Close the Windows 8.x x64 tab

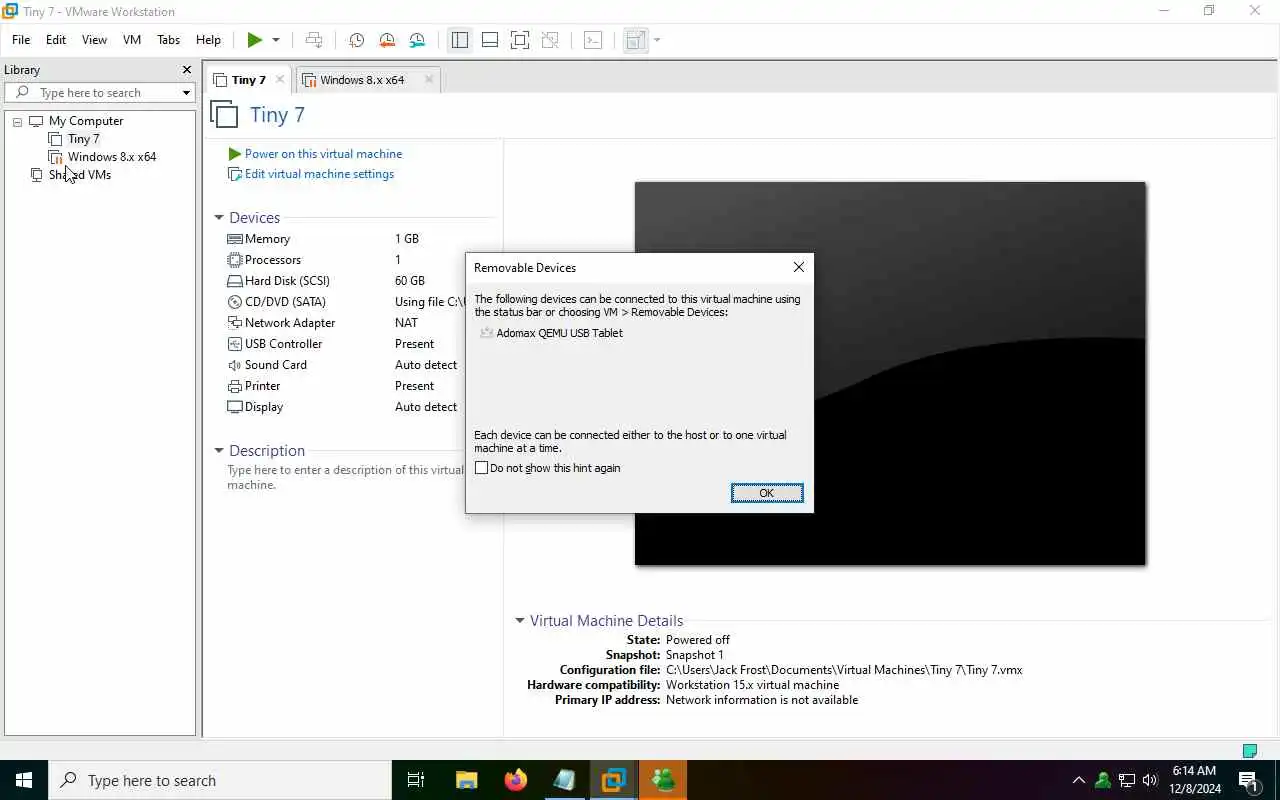coord(429,80)
